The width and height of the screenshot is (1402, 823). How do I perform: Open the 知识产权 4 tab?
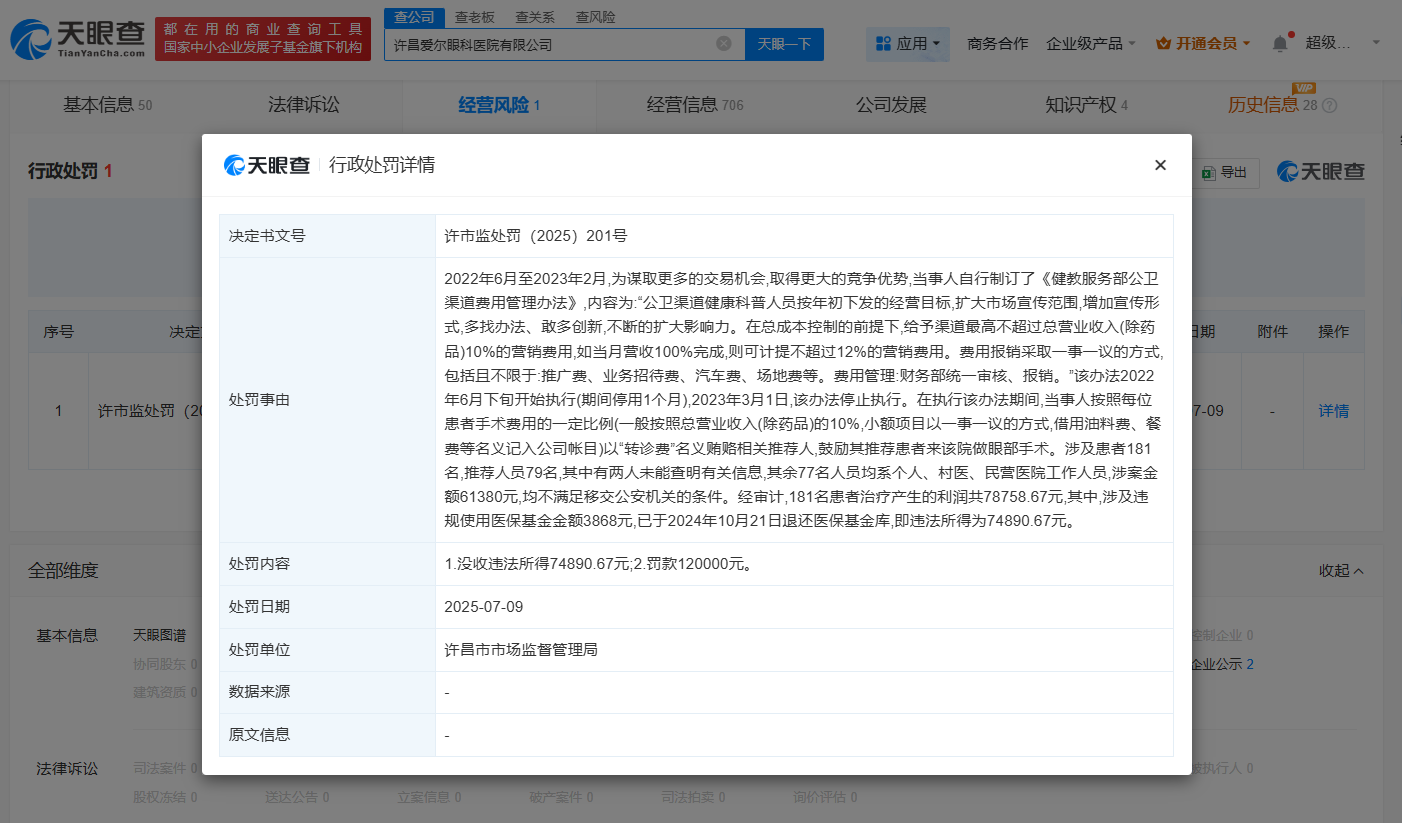pos(1086,105)
